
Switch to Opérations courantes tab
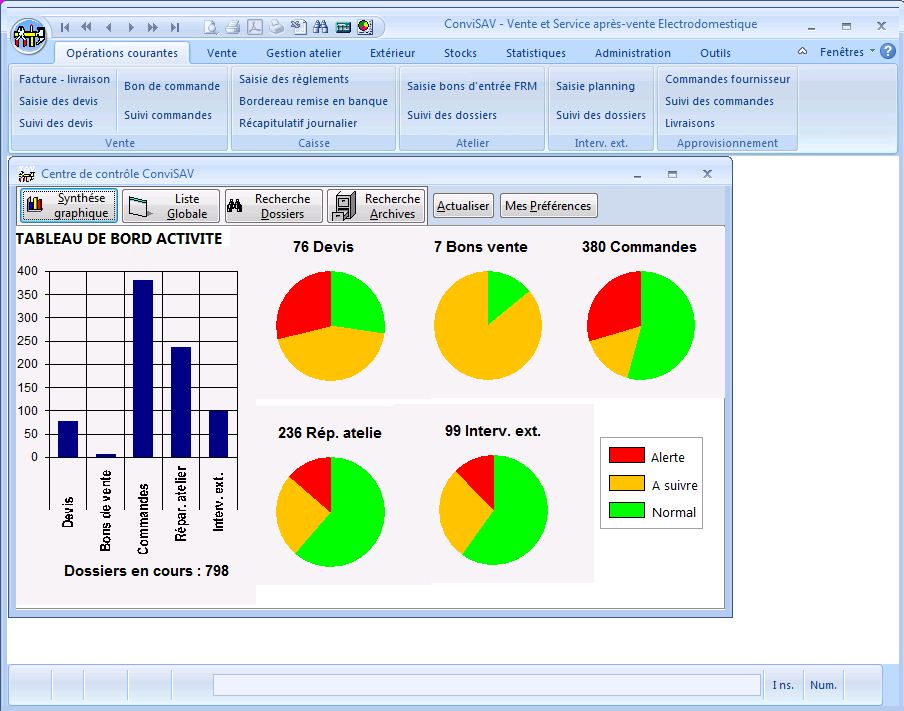[122, 53]
